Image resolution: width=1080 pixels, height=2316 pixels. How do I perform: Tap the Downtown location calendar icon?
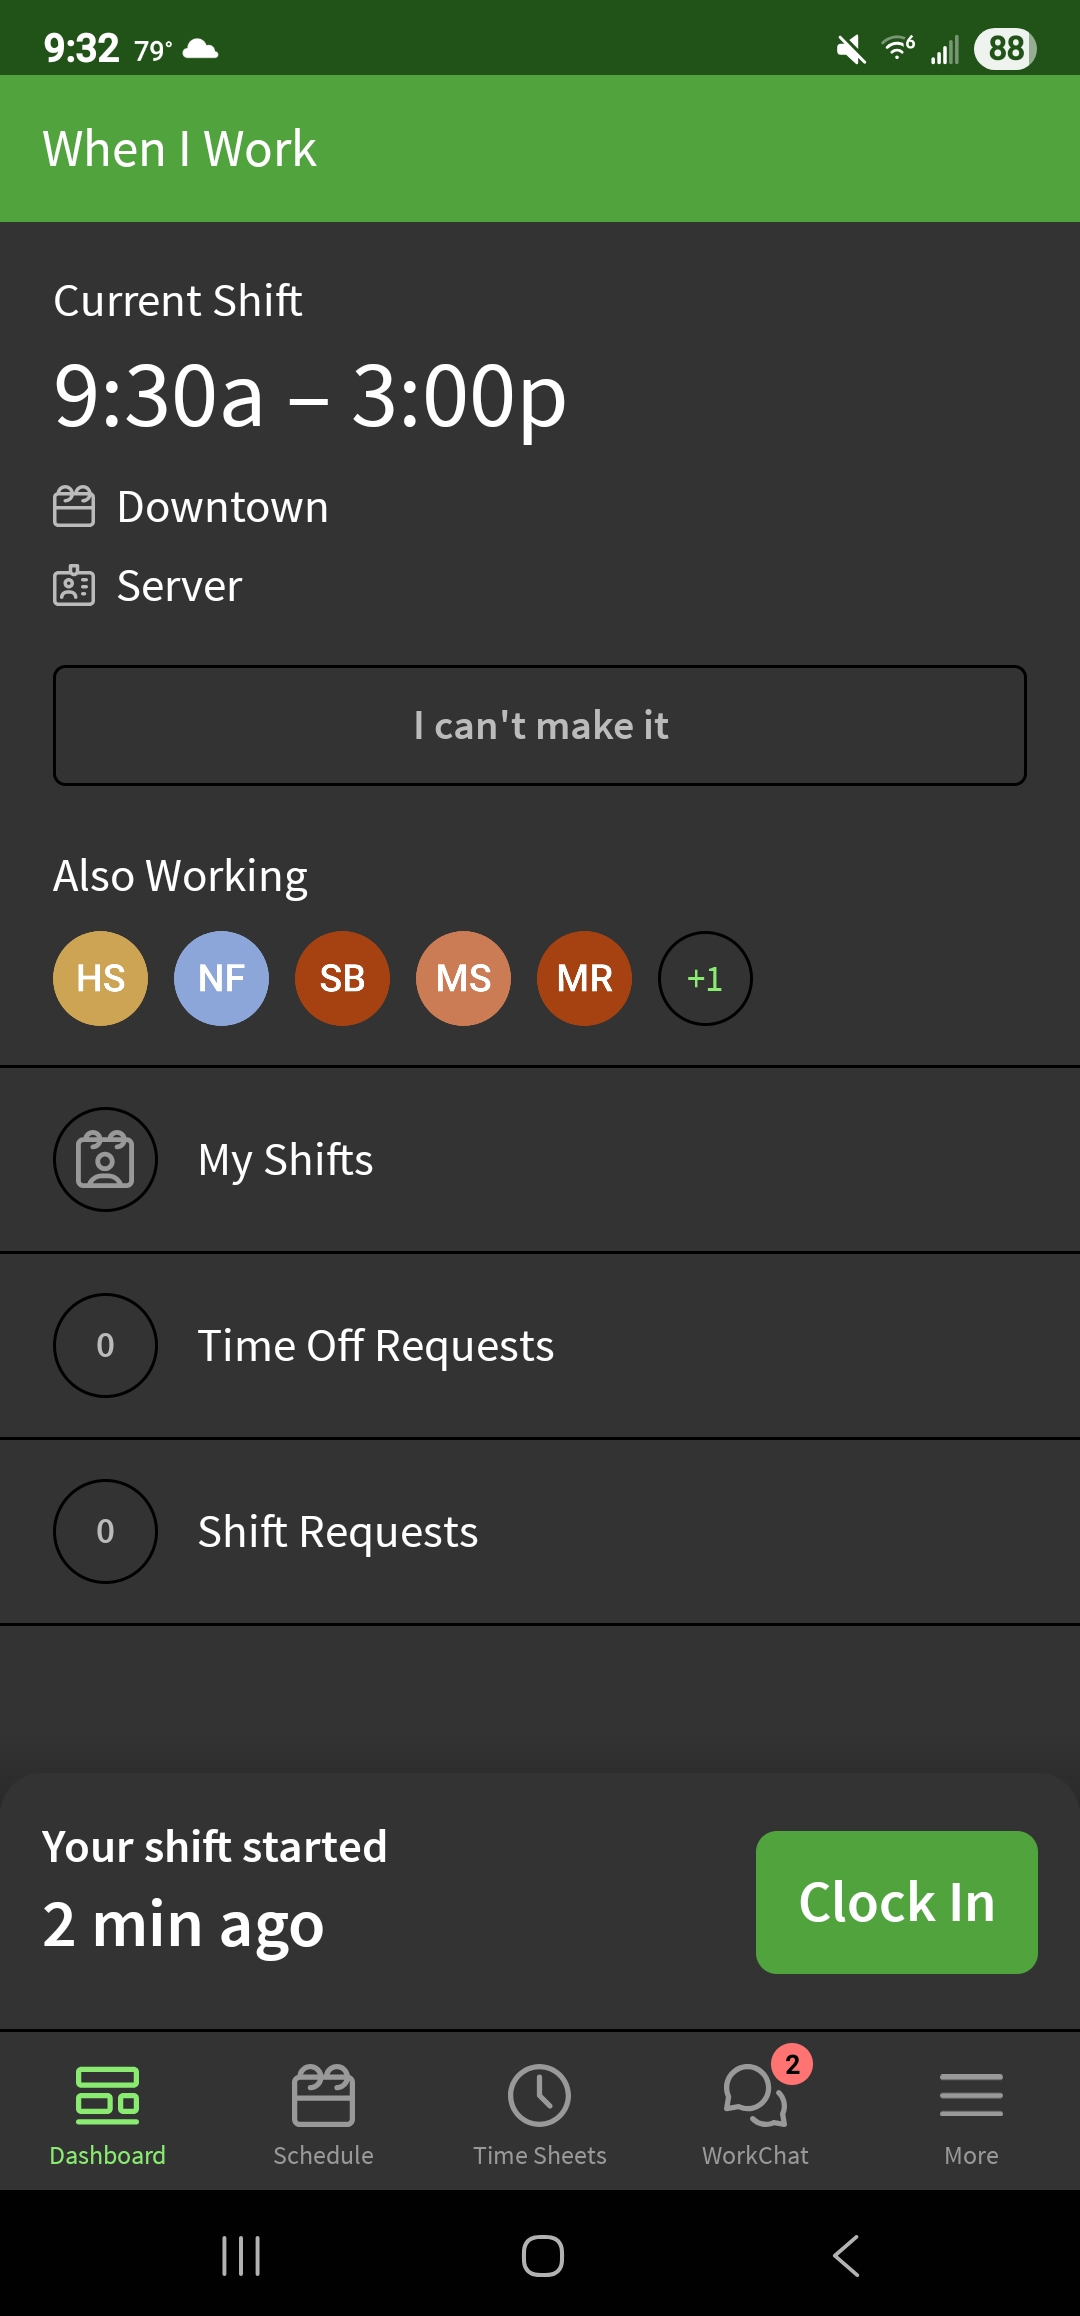click(x=72, y=505)
